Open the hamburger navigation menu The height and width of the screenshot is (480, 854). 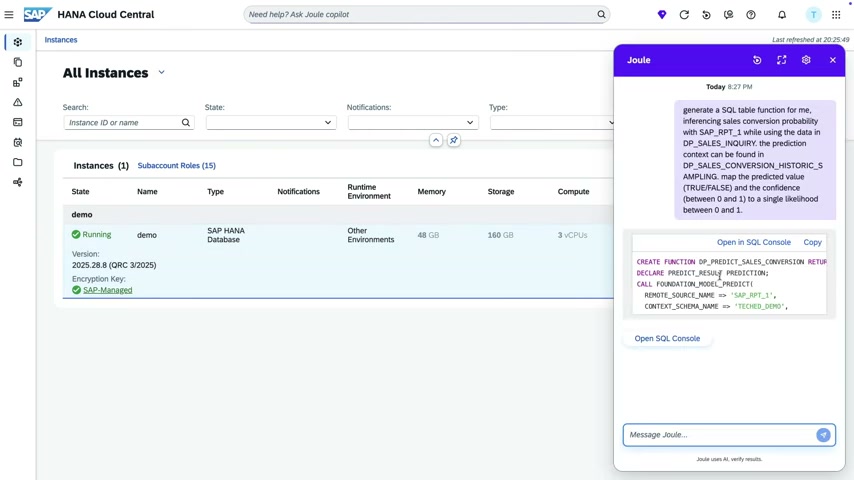(x=9, y=15)
